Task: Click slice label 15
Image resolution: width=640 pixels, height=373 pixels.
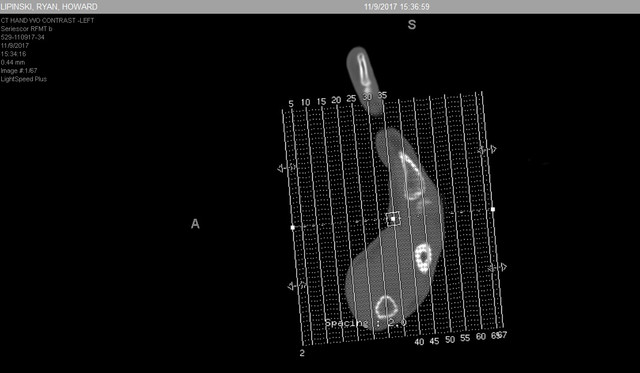Action: coord(321,101)
